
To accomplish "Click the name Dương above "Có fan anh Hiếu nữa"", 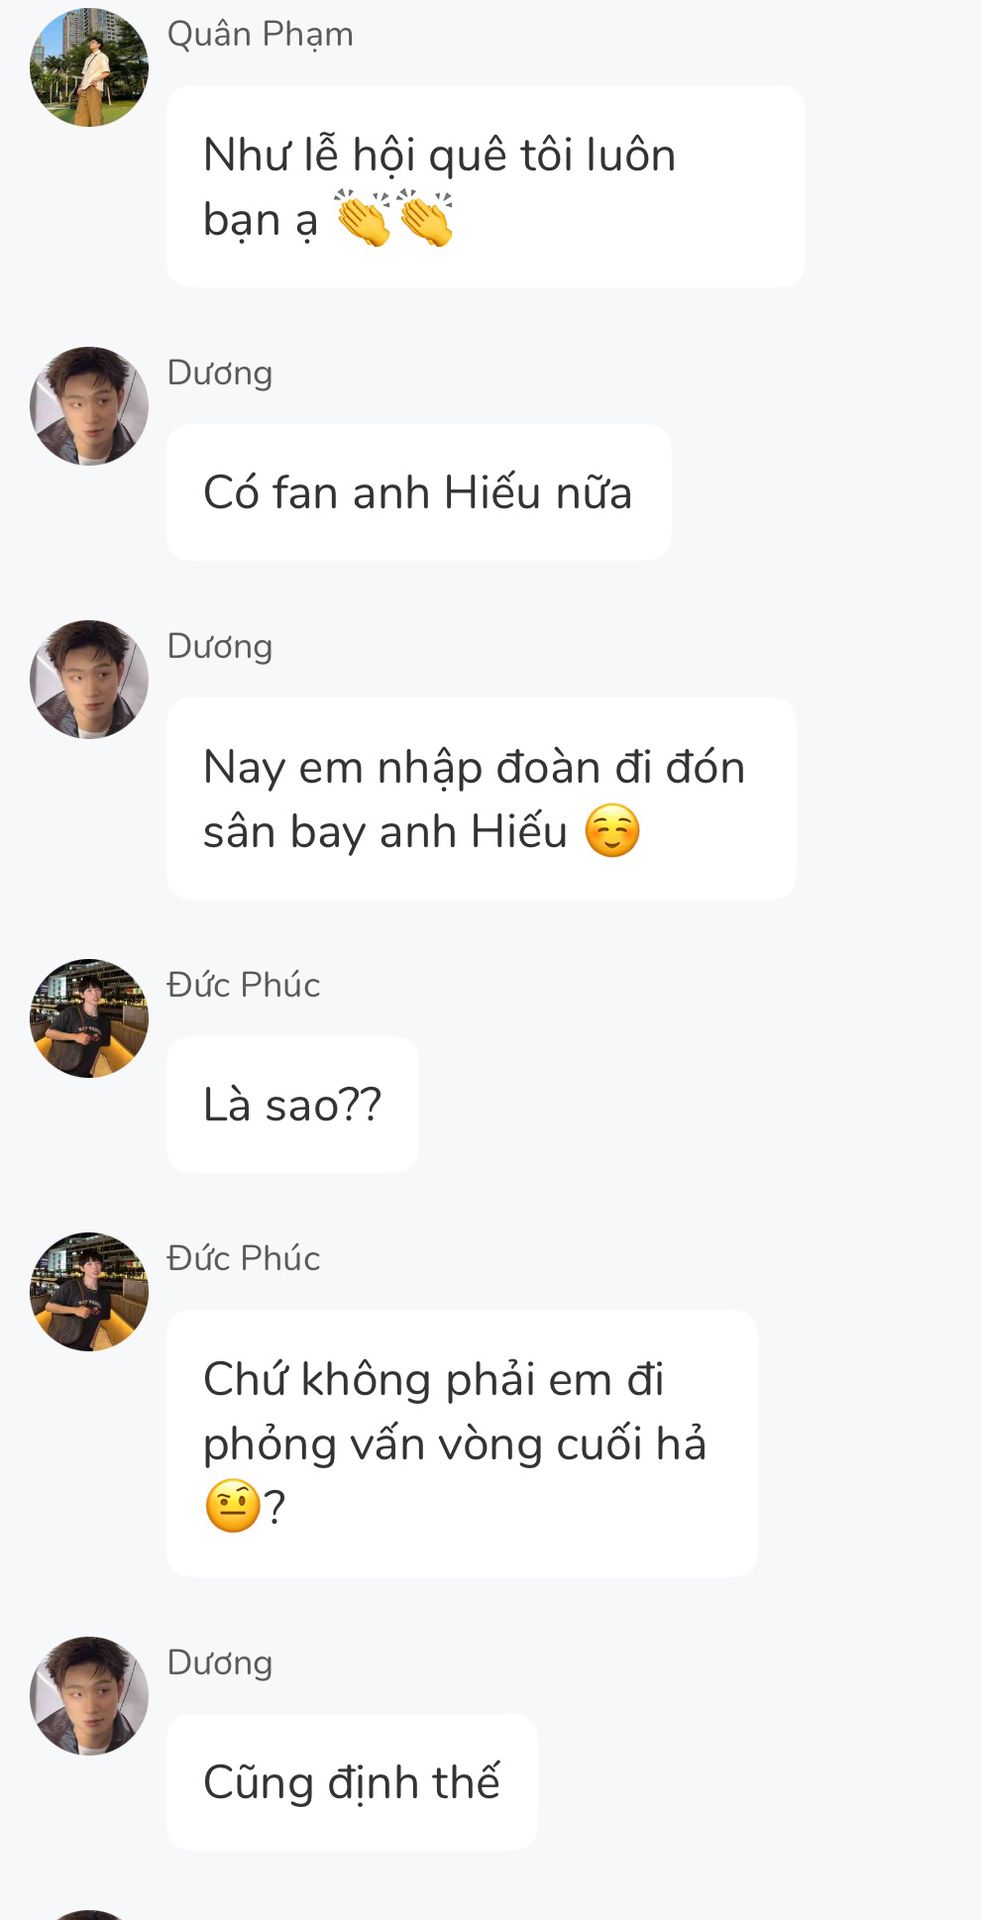I will click(220, 373).
